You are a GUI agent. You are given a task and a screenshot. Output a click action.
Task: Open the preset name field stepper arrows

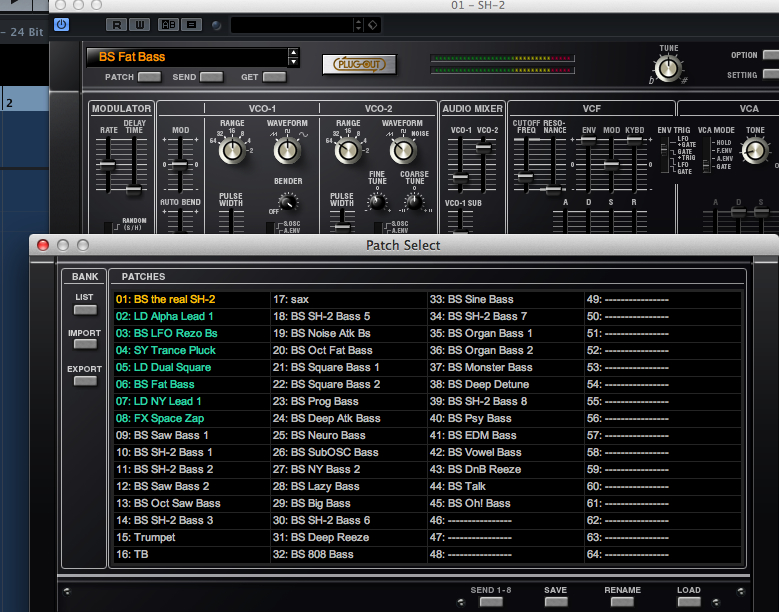click(x=358, y=25)
